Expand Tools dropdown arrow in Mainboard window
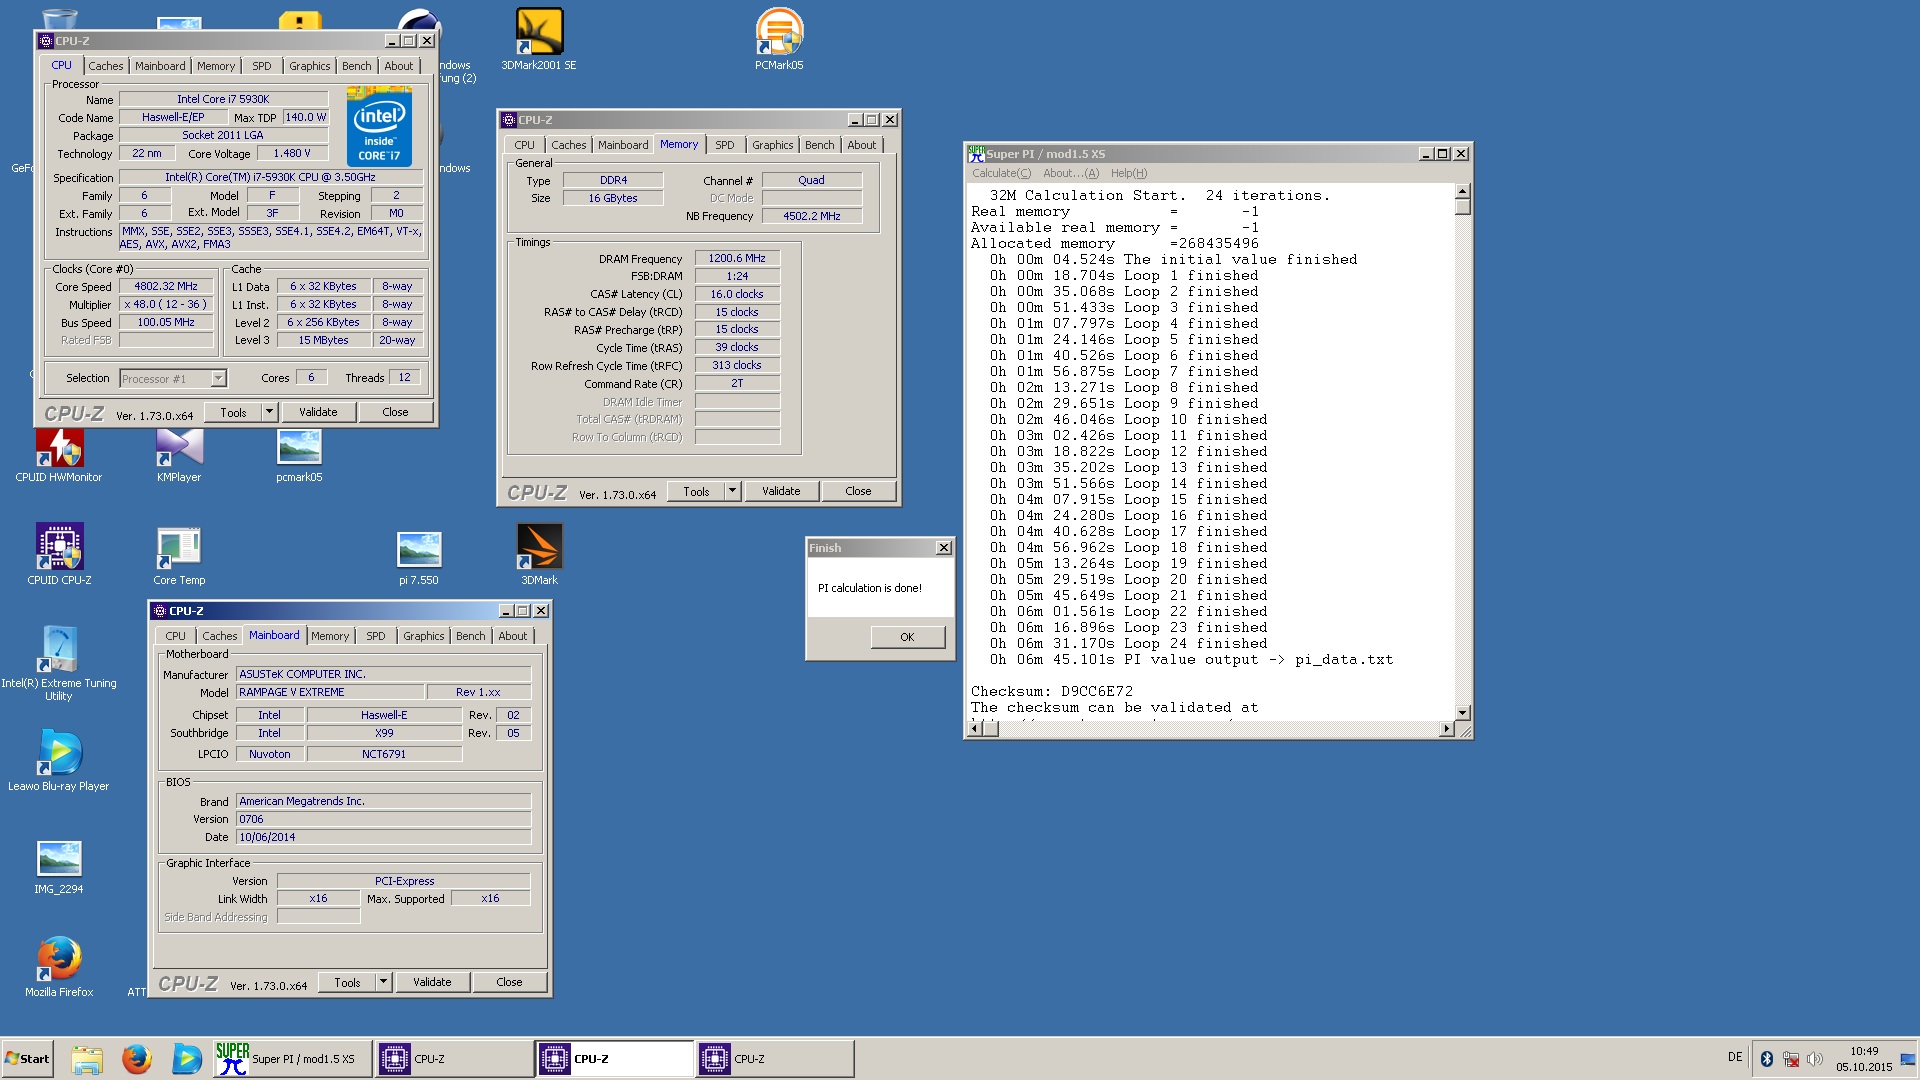 (383, 982)
